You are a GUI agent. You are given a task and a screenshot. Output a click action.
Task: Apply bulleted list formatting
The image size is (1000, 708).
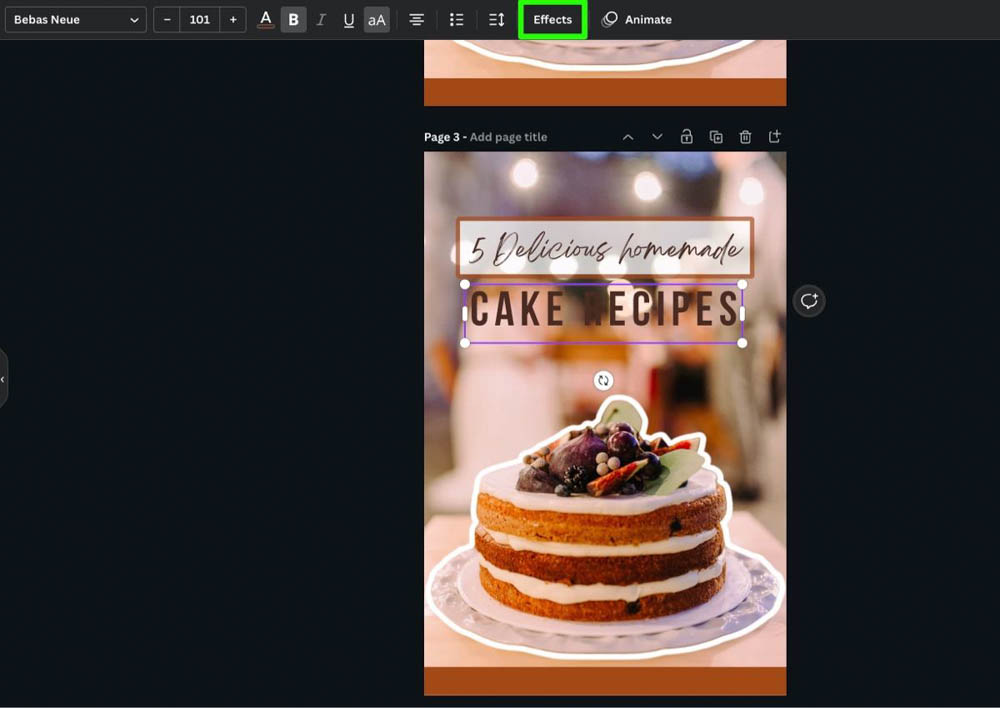(457, 20)
